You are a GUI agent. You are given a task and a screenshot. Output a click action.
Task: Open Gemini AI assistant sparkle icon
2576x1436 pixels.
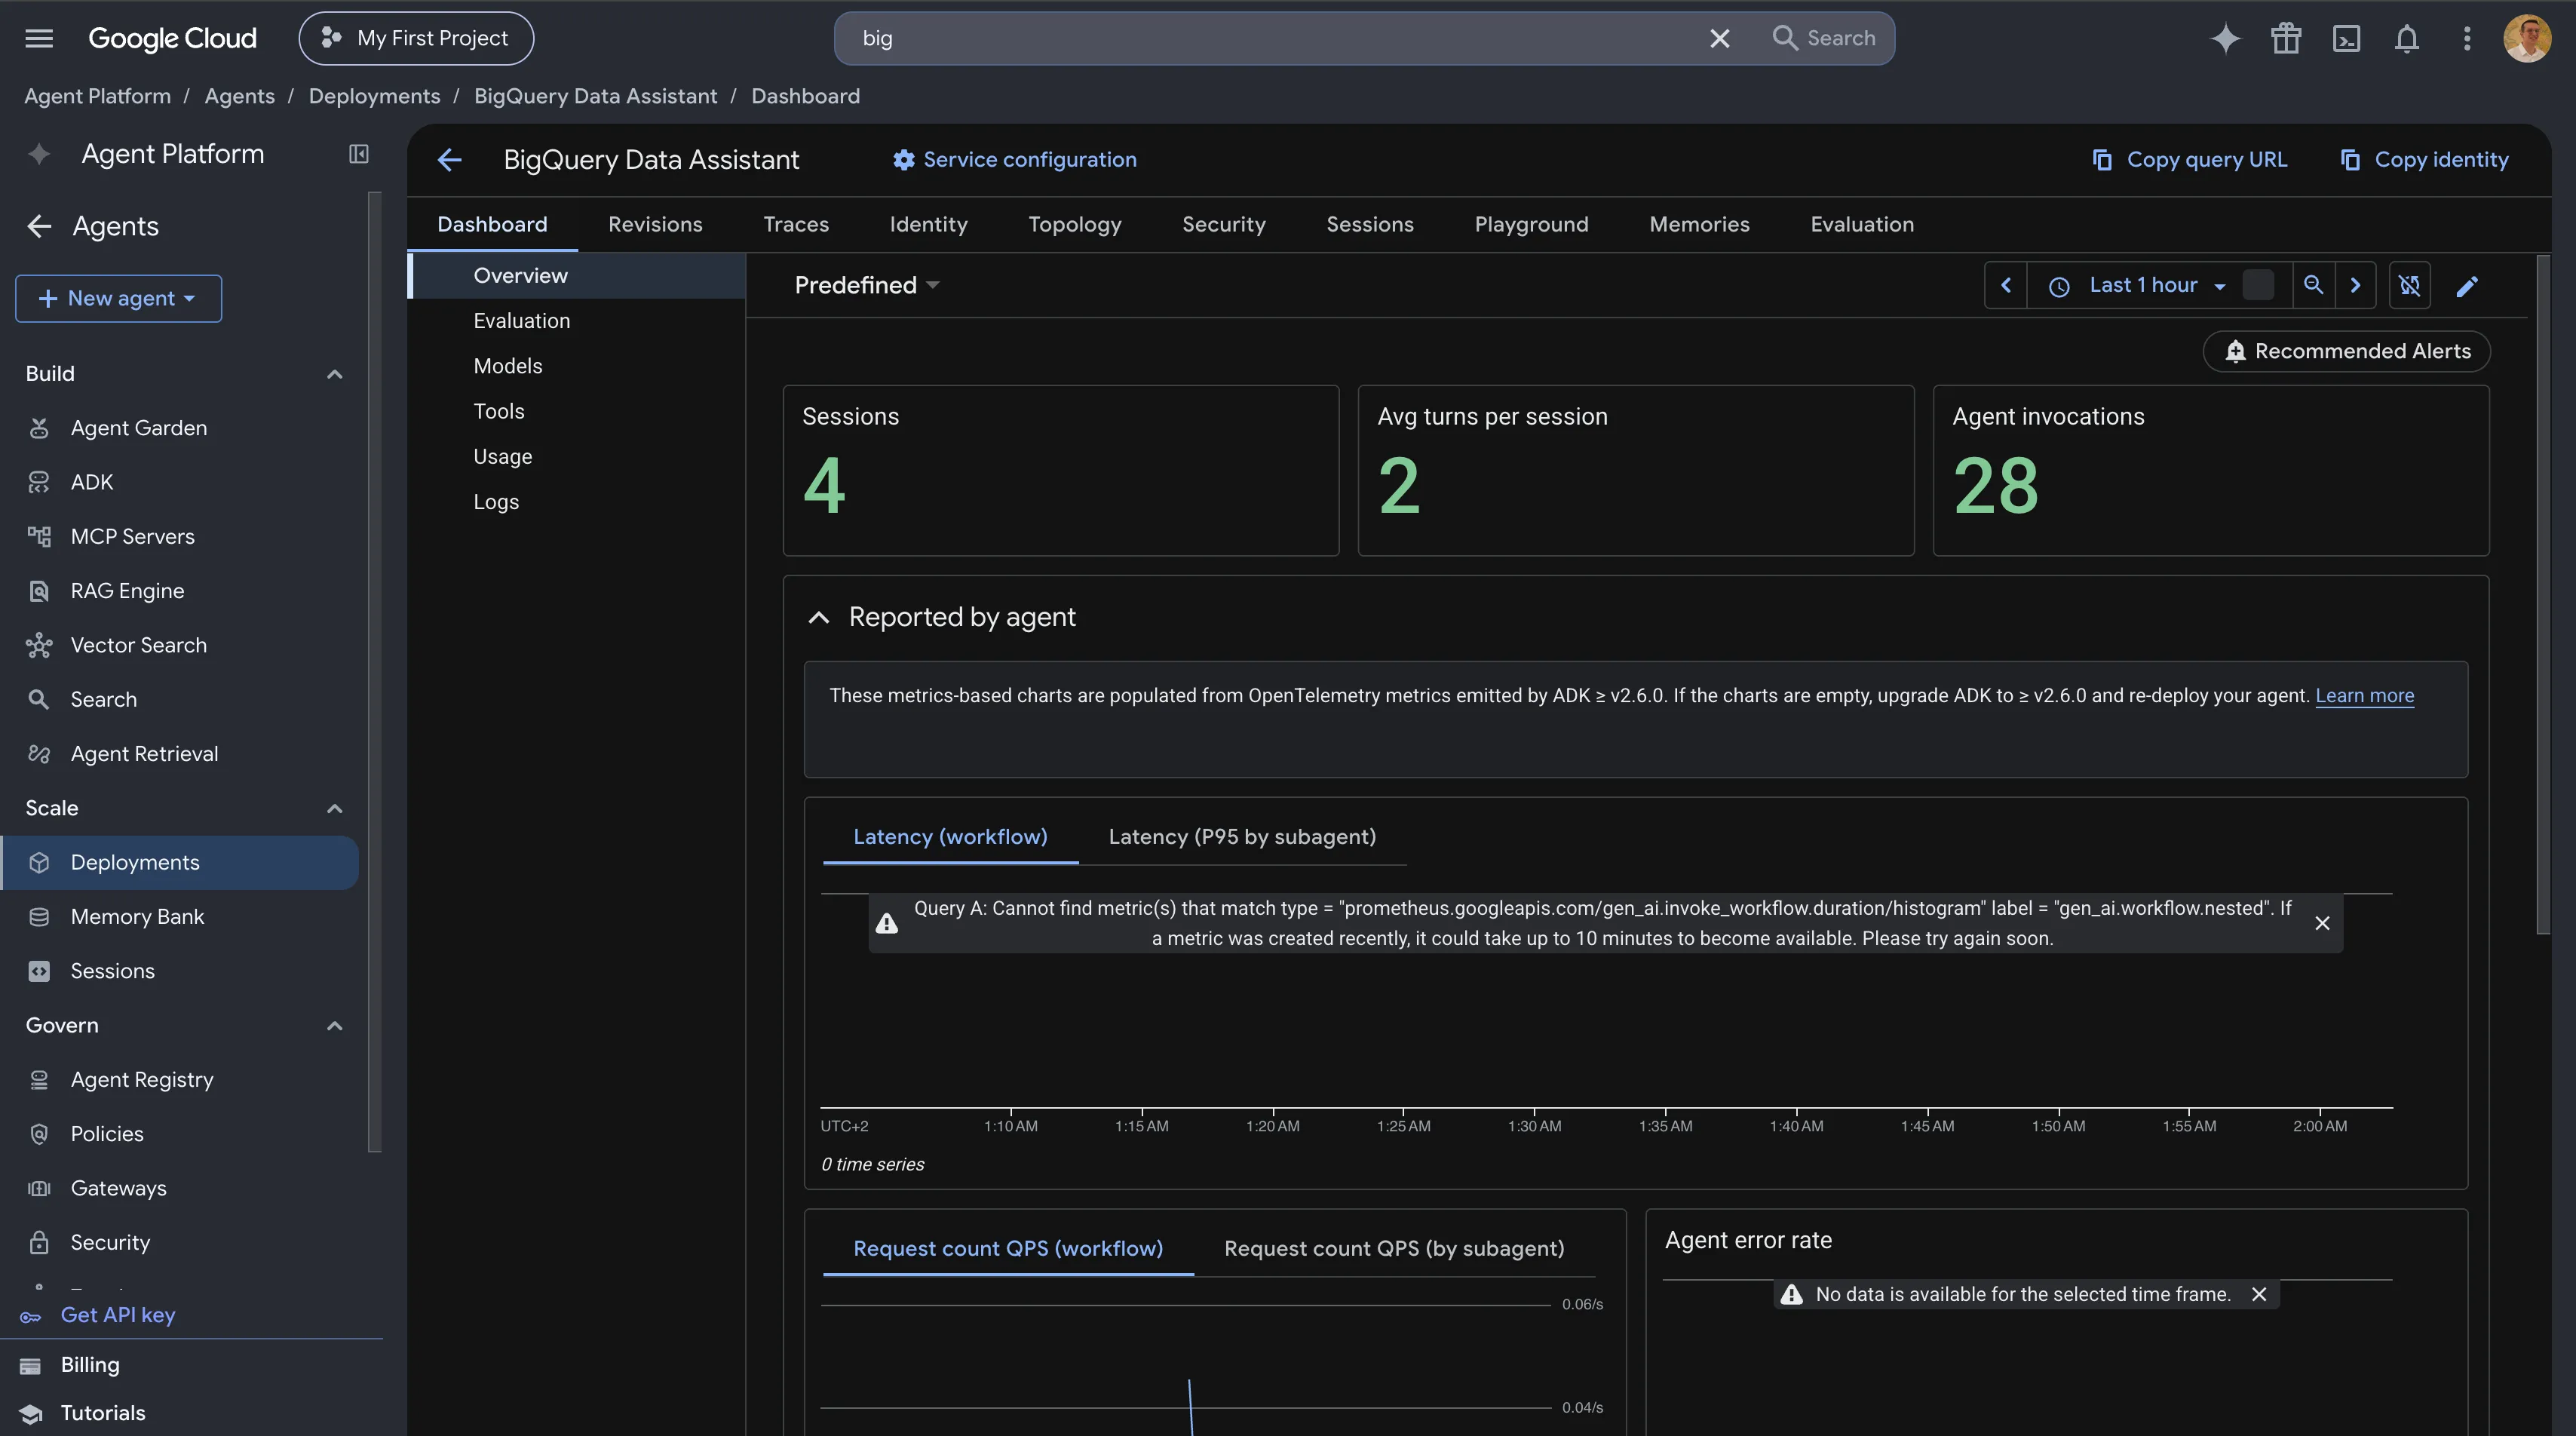click(x=2225, y=38)
